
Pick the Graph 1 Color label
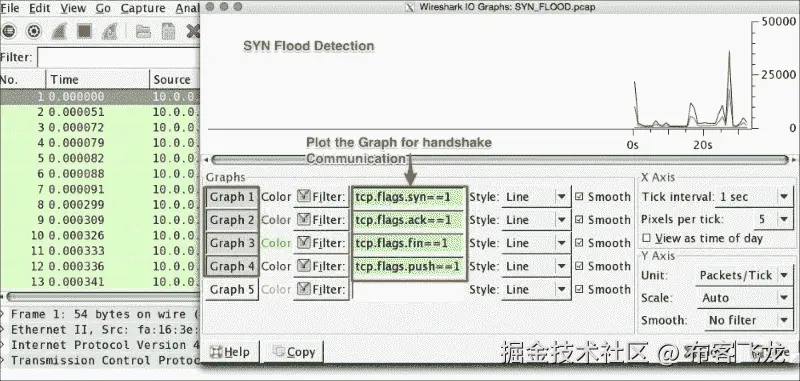[x=276, y=197]
